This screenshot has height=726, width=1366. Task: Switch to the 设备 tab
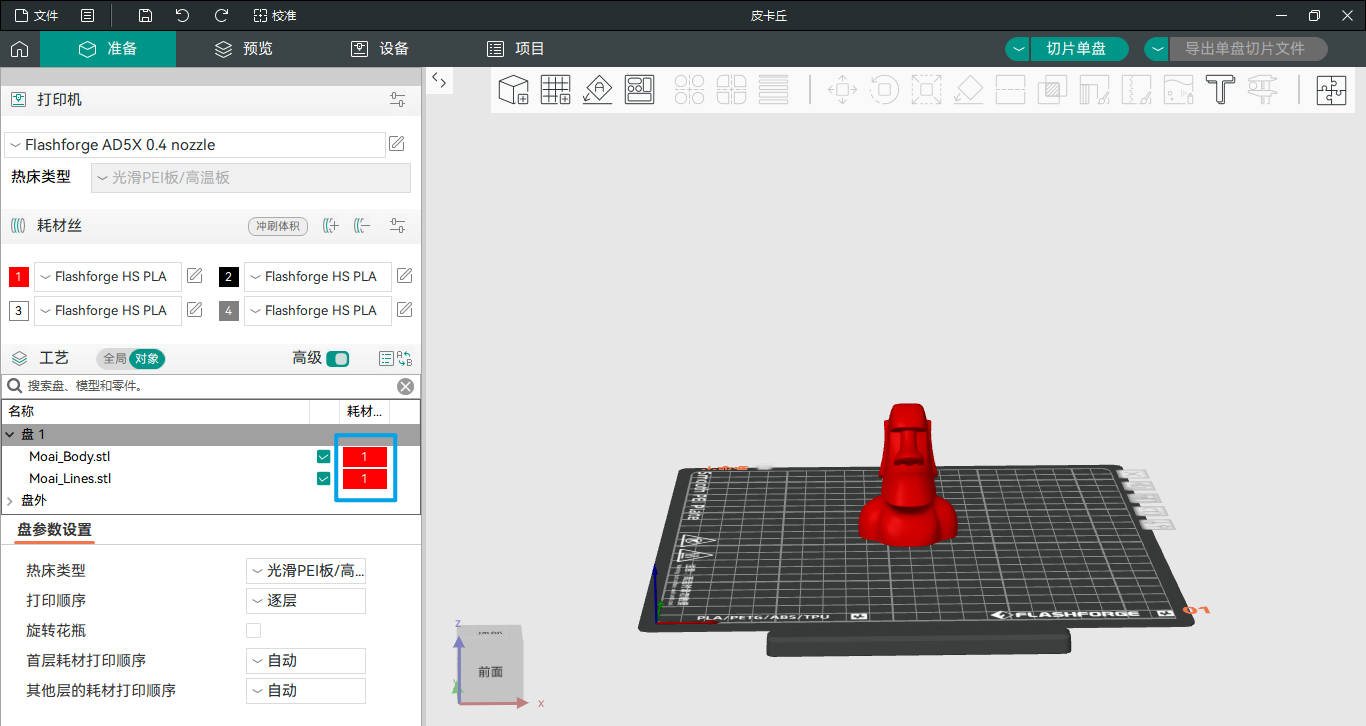(x=380, y=49)
